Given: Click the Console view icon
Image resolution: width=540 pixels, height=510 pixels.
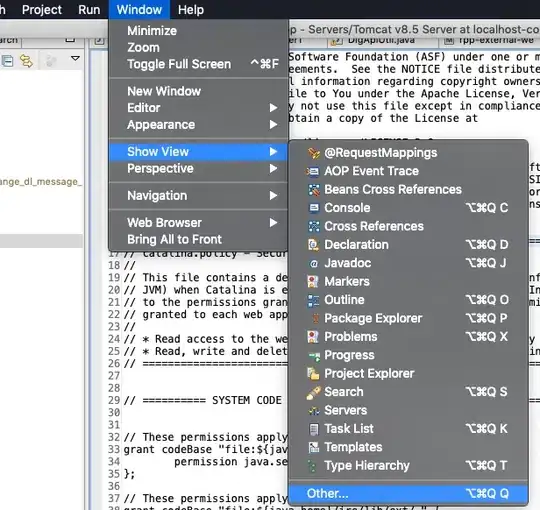Looking at the screenshot, I should (x=313, y=208).
